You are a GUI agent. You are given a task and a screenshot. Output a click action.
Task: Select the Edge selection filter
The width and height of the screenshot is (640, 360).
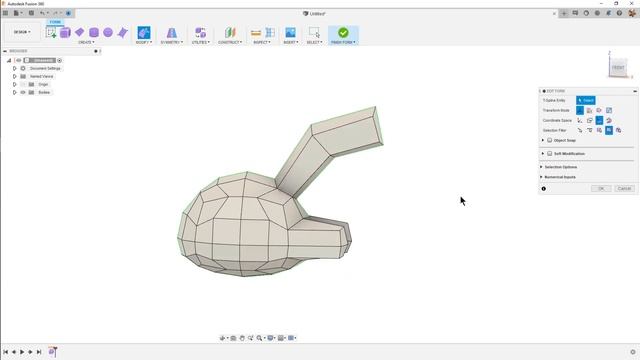(x=589, y=130)
